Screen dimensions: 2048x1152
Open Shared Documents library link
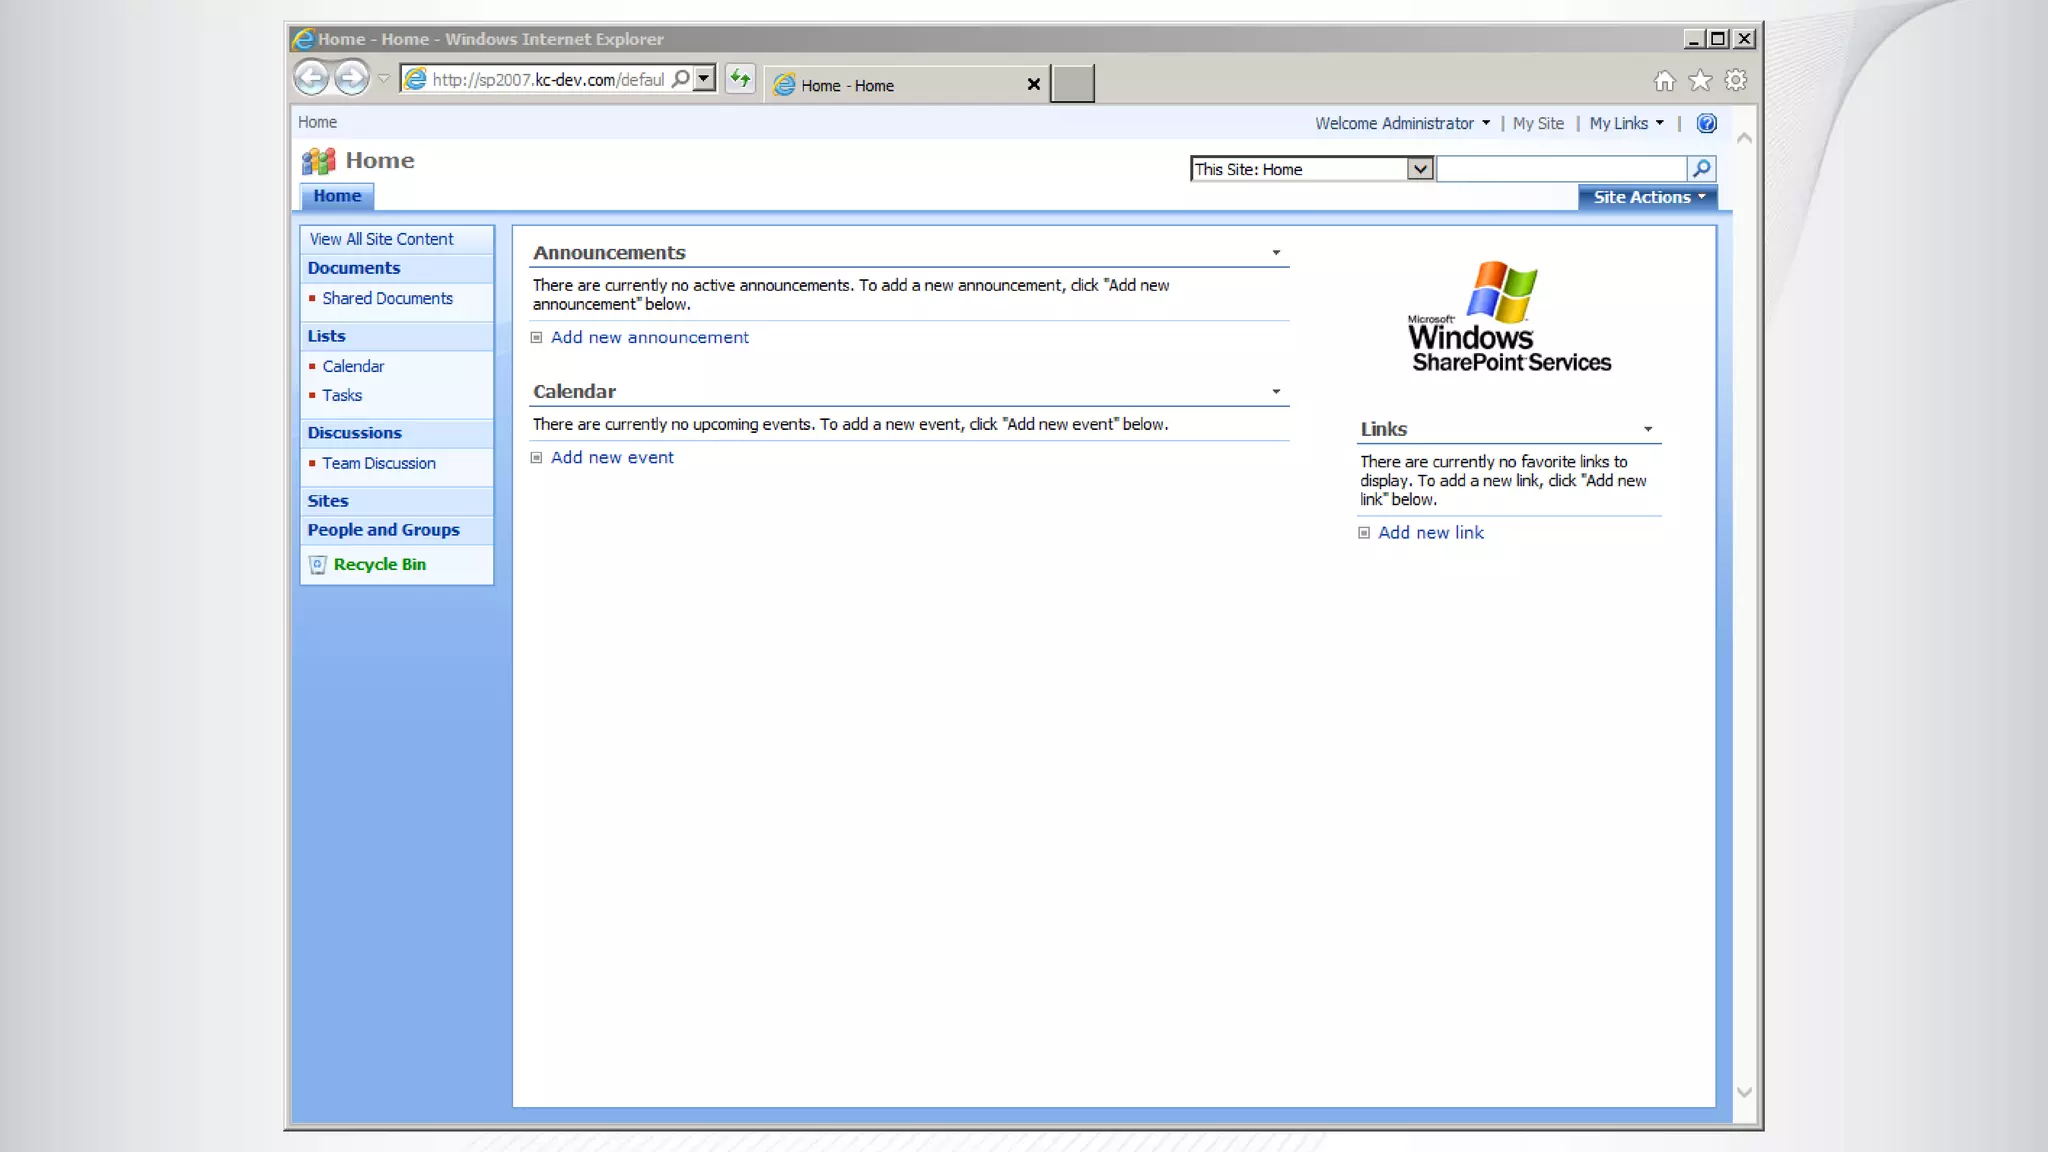[x=387, y=299]
